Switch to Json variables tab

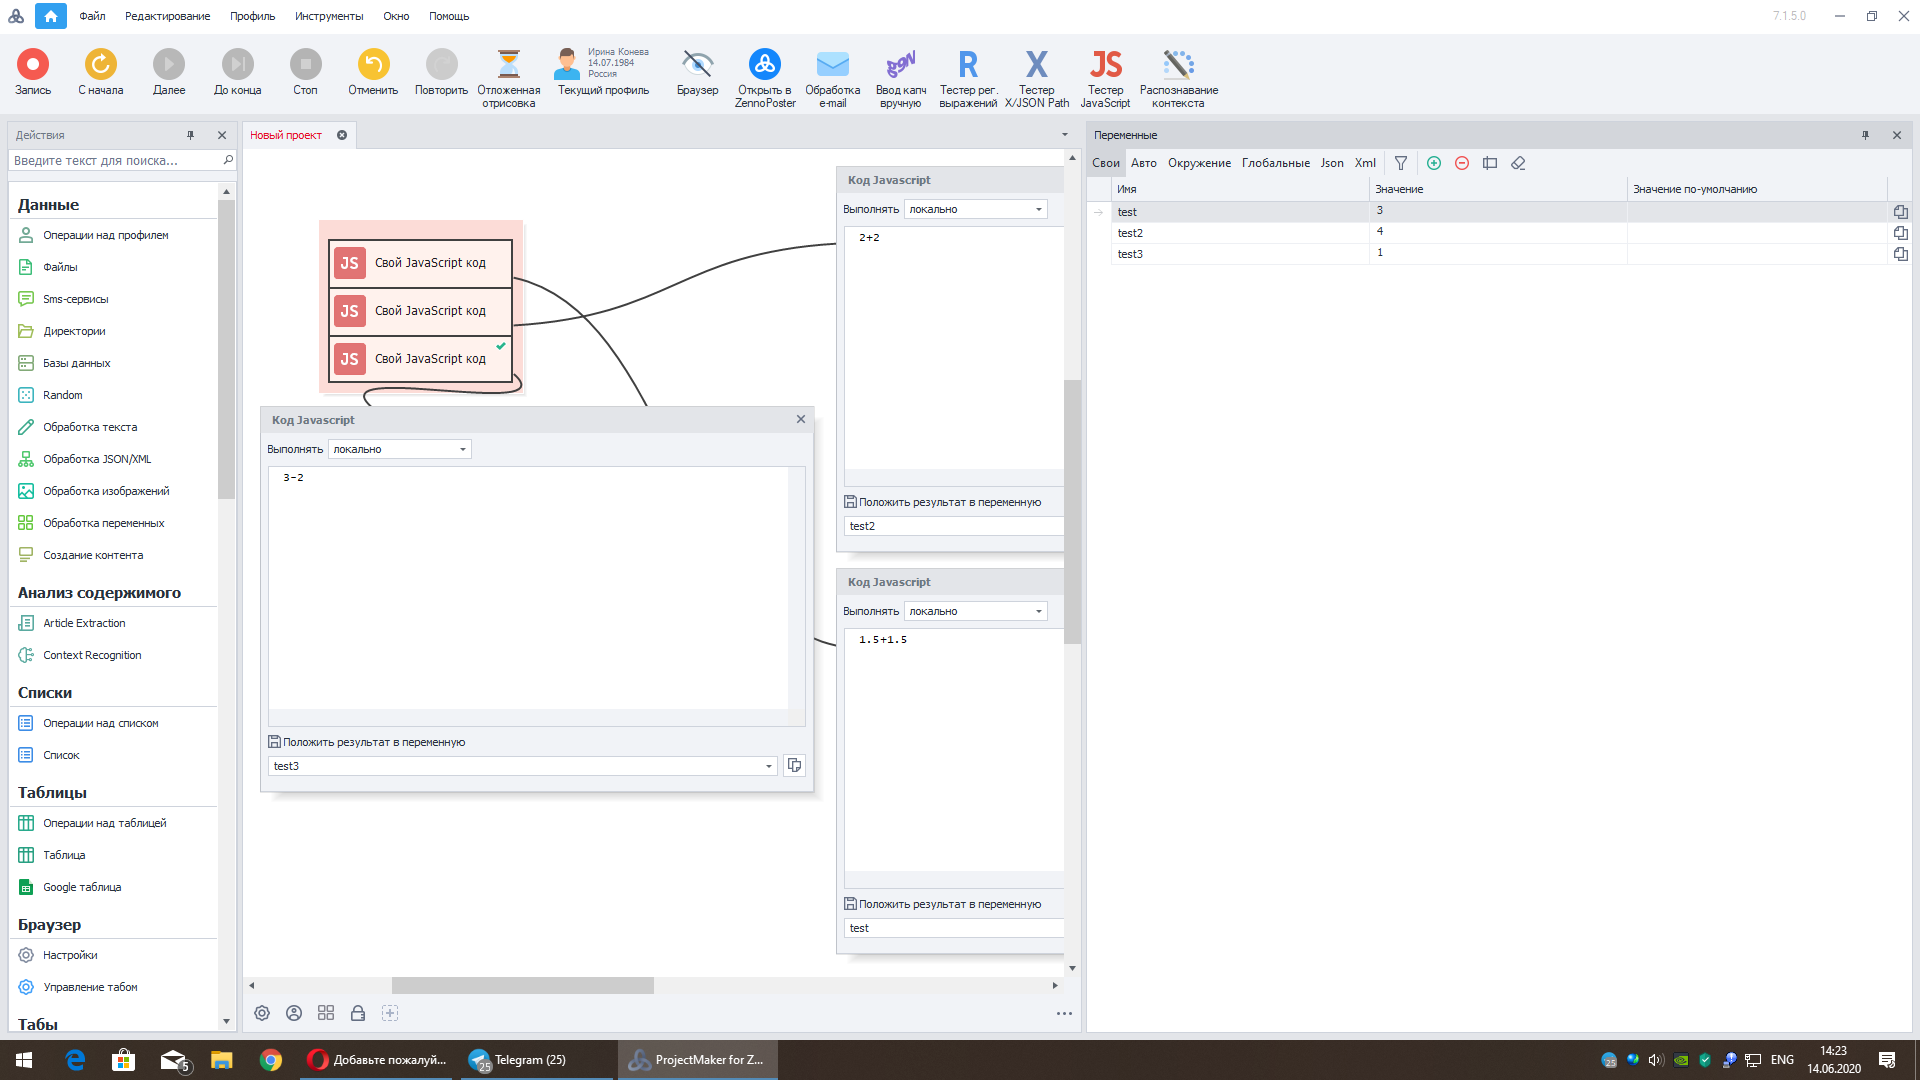tap(1332, 163)
